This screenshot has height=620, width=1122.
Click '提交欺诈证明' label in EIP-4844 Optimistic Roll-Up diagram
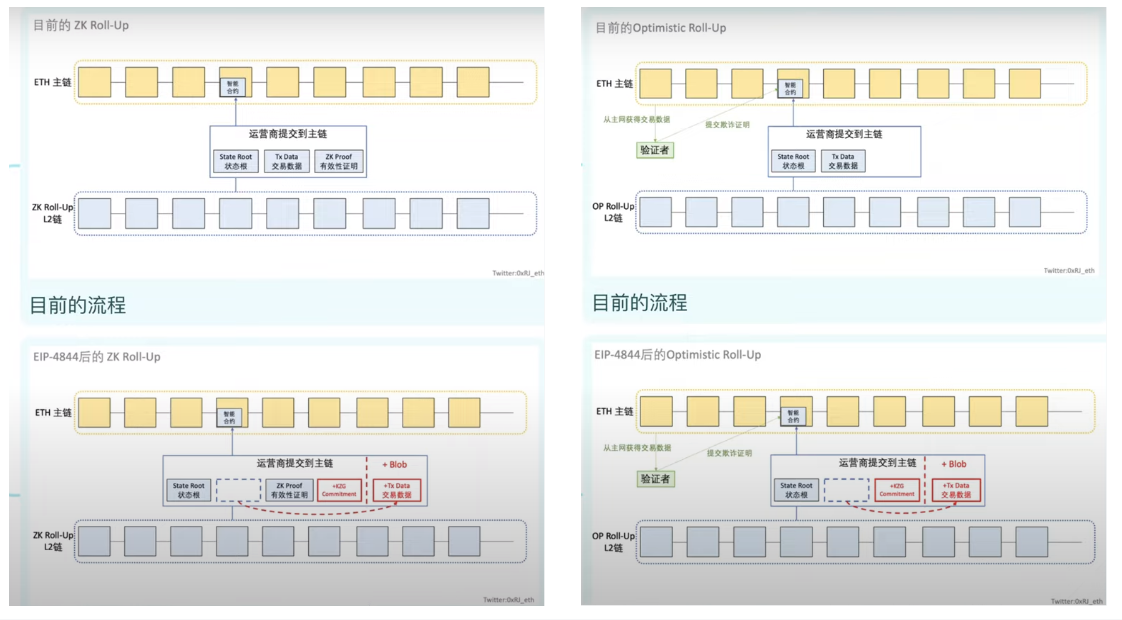(729, 453)
